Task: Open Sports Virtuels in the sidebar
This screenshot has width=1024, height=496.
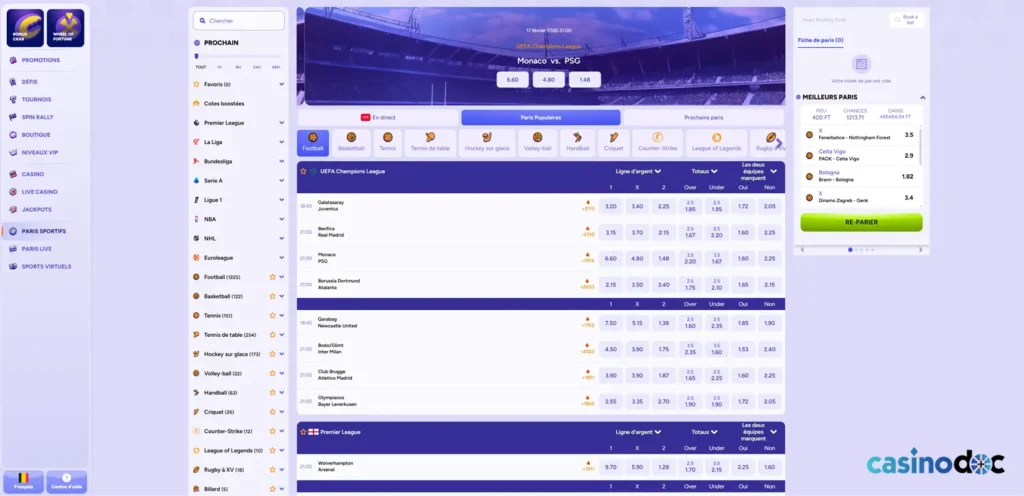Action: click(46, 266)
